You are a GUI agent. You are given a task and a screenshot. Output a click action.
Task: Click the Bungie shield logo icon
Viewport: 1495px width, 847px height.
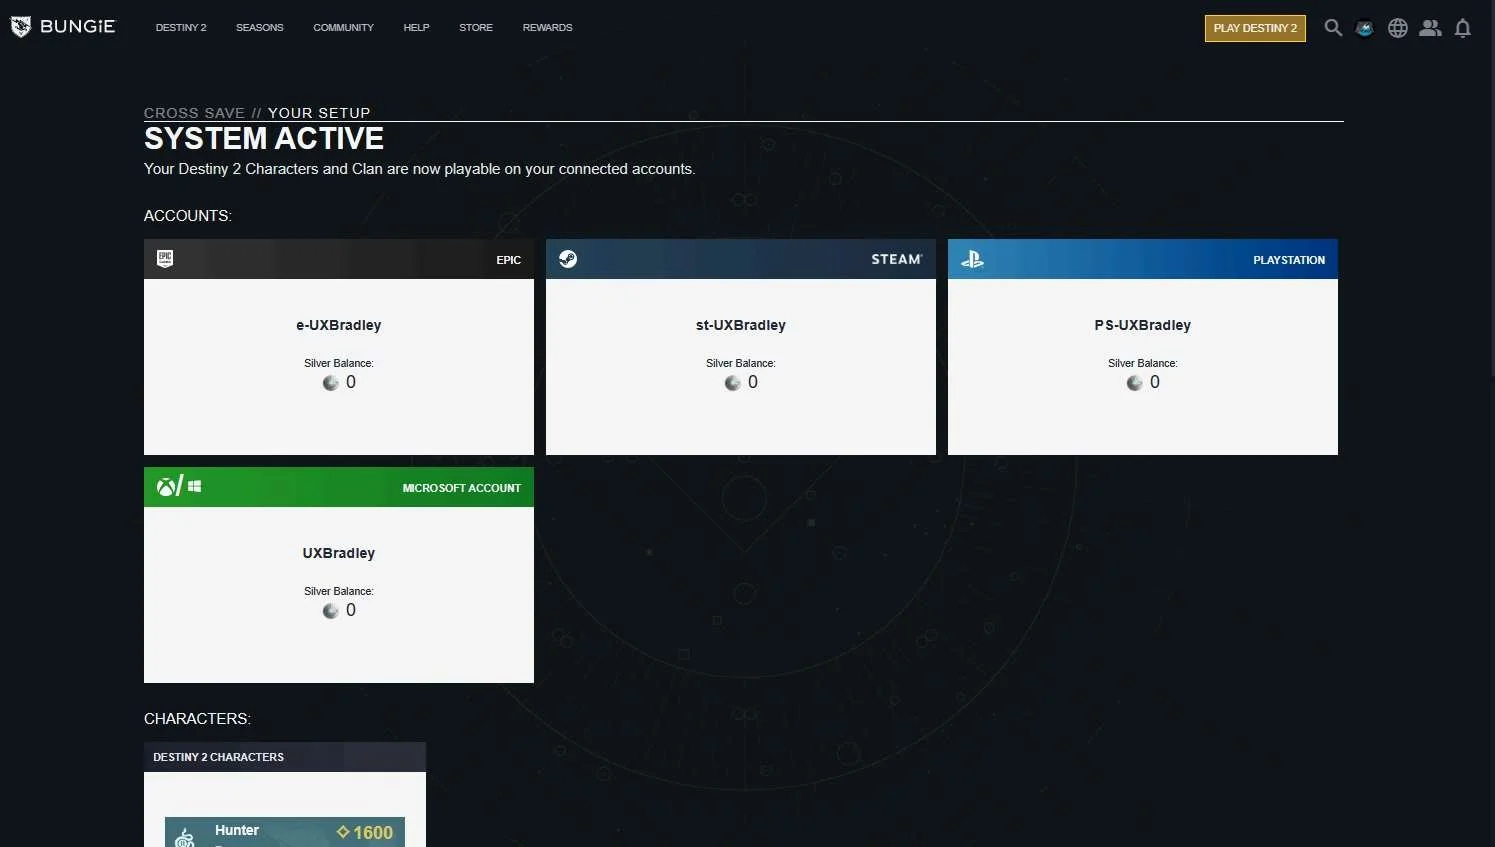(x=21, y=27)
